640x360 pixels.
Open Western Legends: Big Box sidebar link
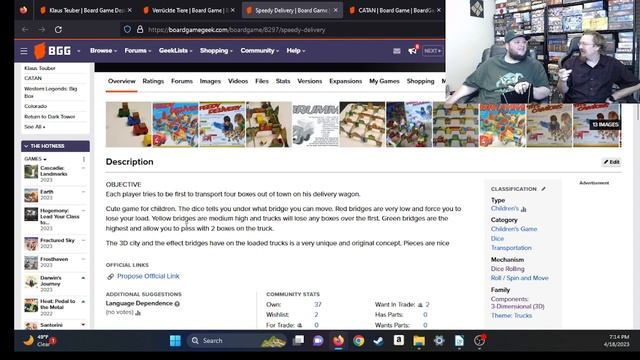pos(51,92)
